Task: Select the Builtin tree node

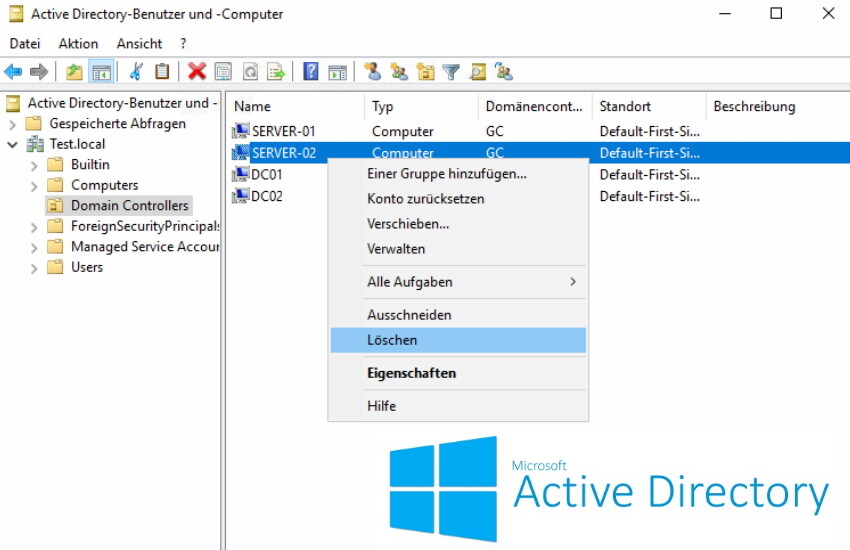Action: [x=90, y=164]
